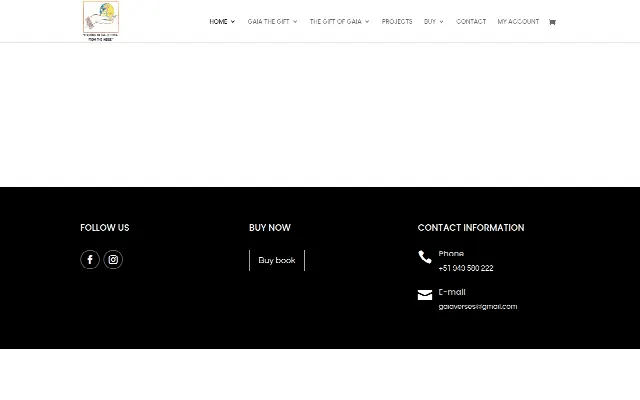Click the FOLLOW US heading
This screenshot has height=400, width=640.
[x=105, y=228]
